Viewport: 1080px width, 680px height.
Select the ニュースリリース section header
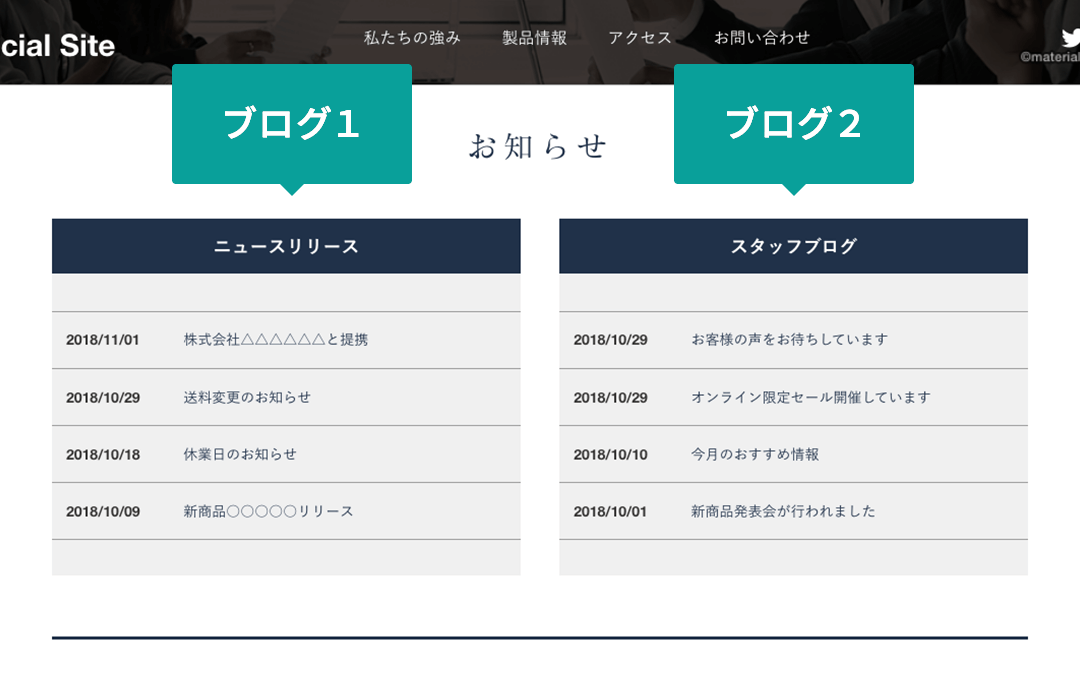[x=286, y=245]
